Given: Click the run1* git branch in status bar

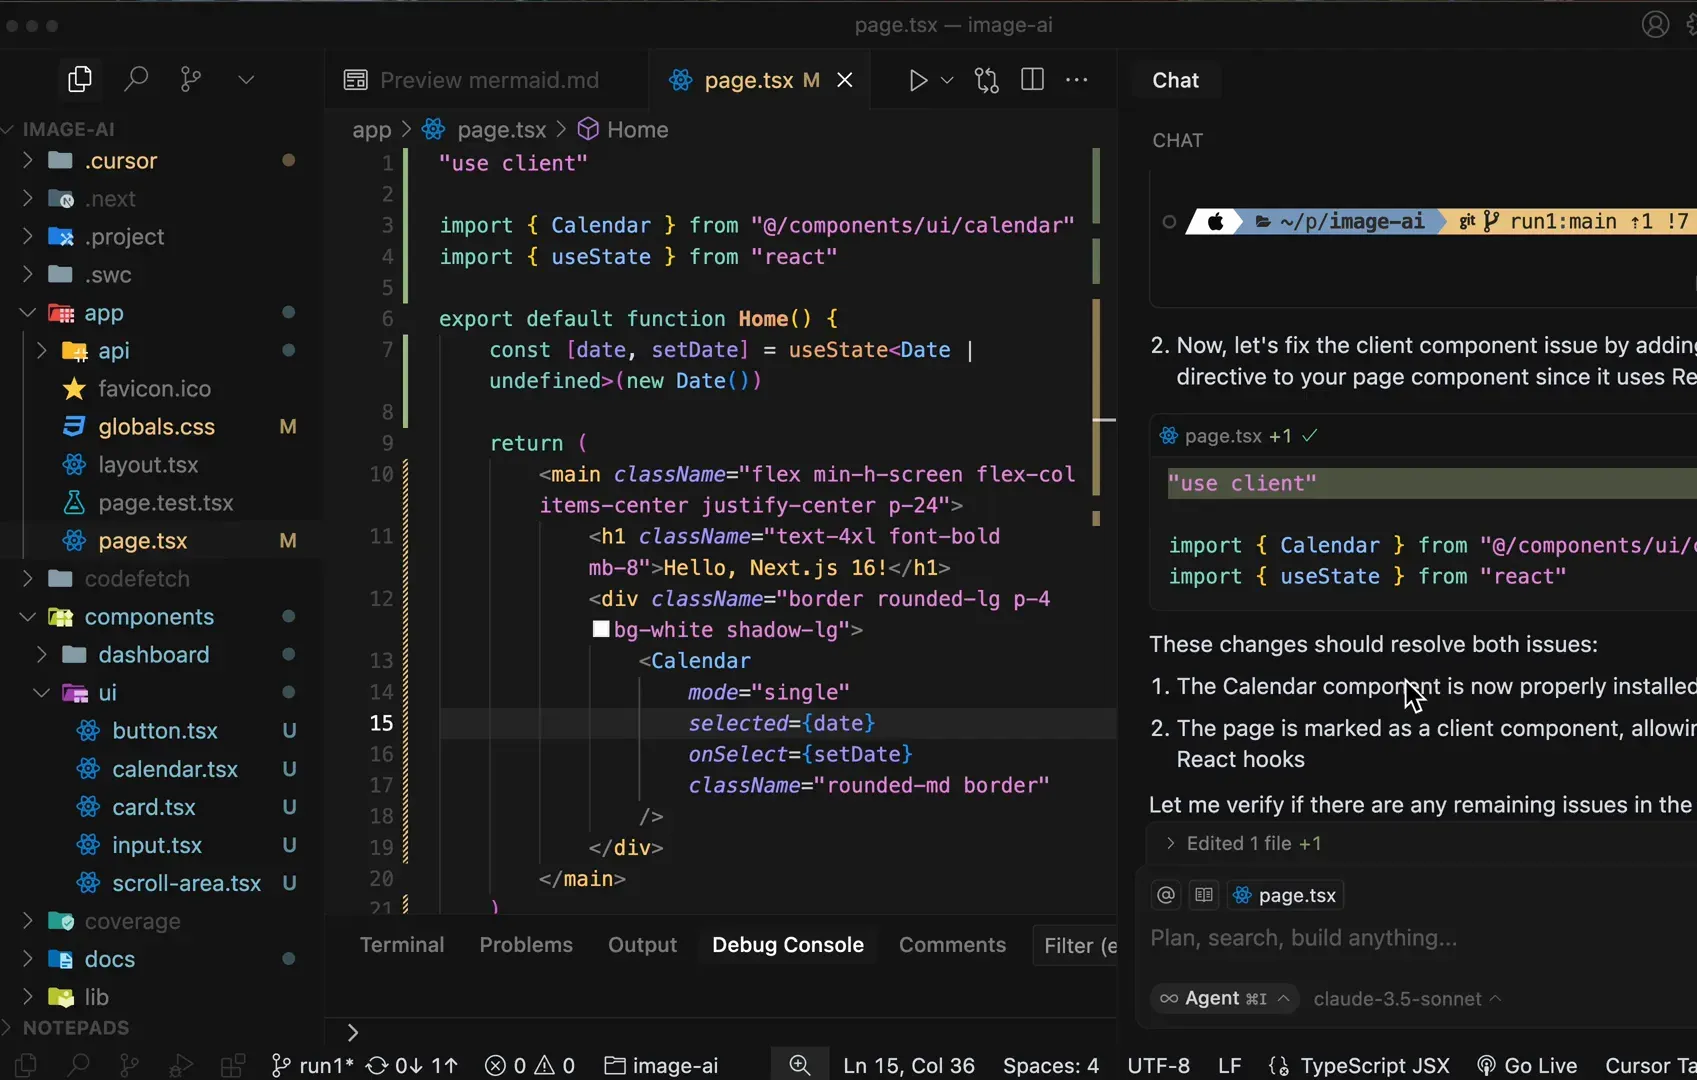Looking at the screenshot, I should [312, 1066].
